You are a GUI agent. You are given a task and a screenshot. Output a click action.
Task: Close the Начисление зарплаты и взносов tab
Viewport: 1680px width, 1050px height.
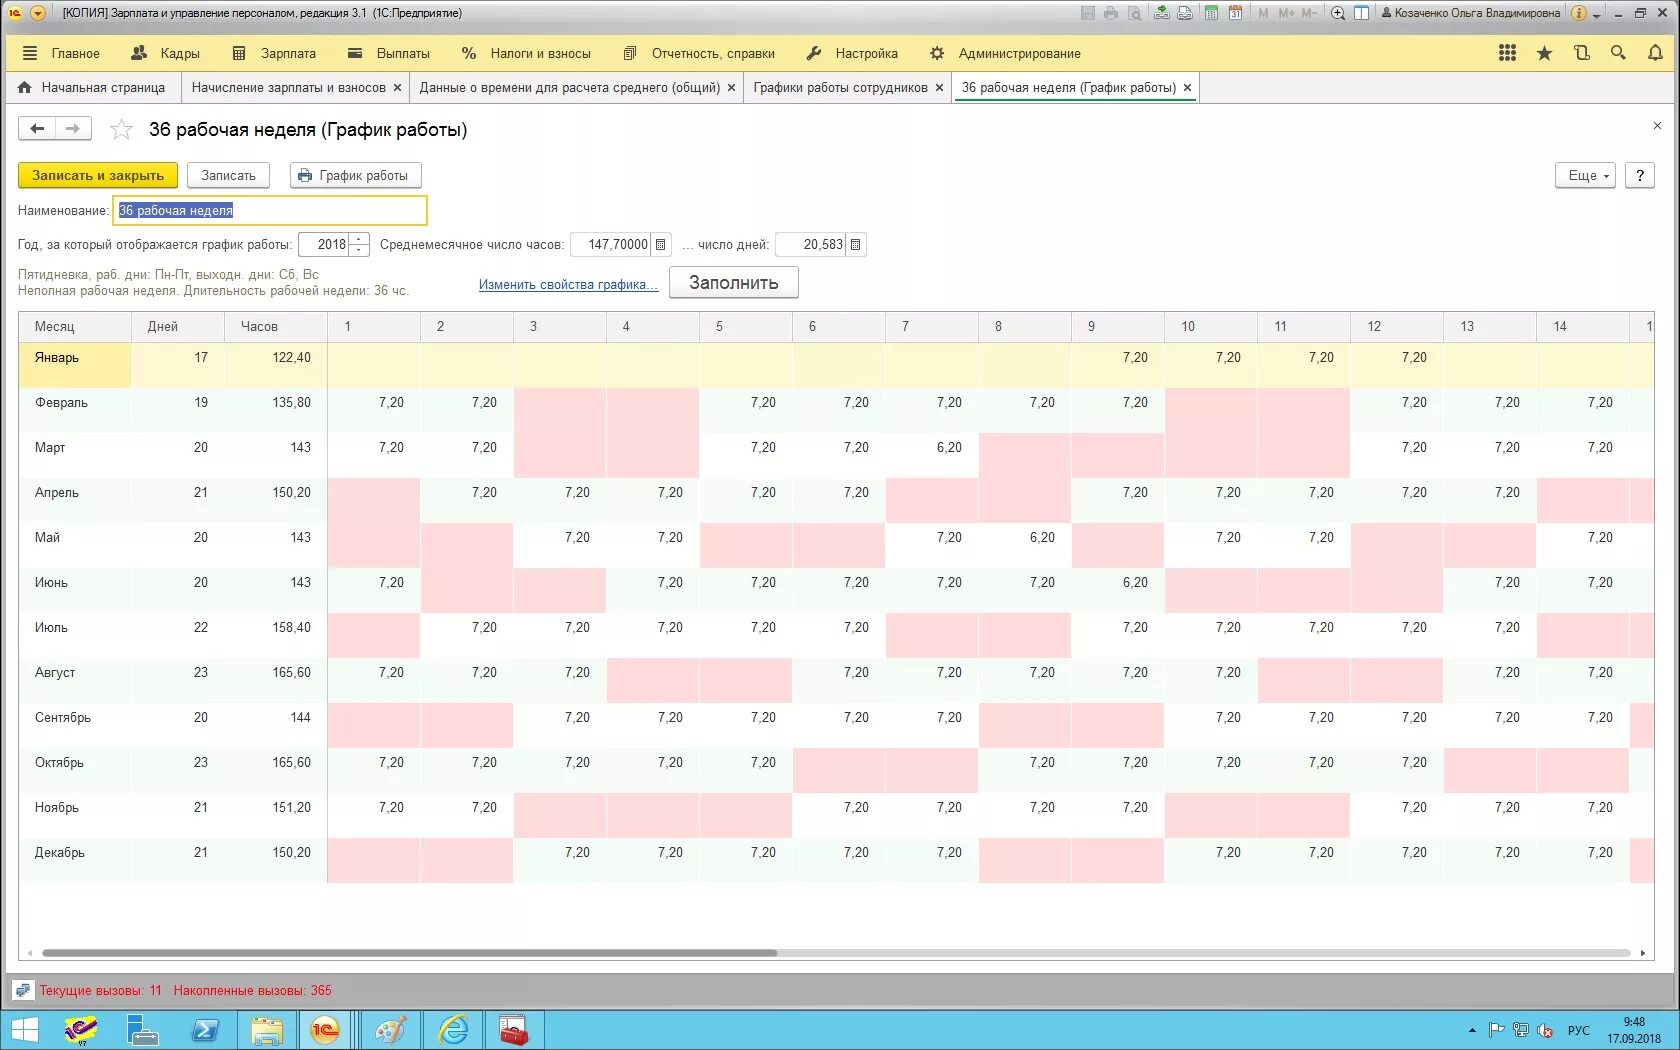[397, 88]
